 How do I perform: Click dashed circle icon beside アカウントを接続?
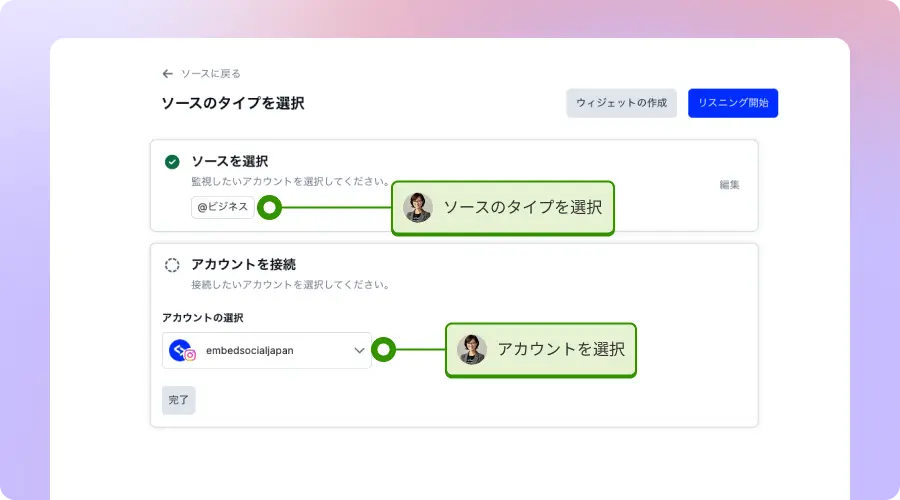point(172,265)
